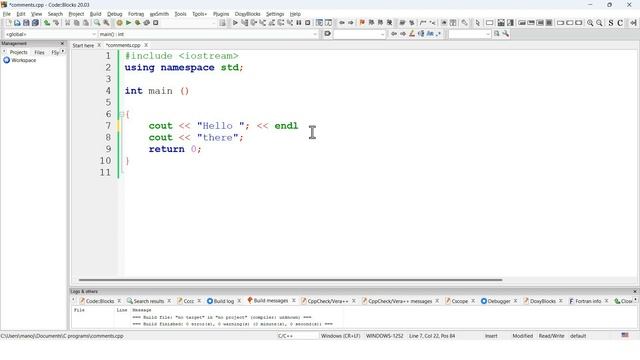Click the New file toolbar icon

point(8,23)
